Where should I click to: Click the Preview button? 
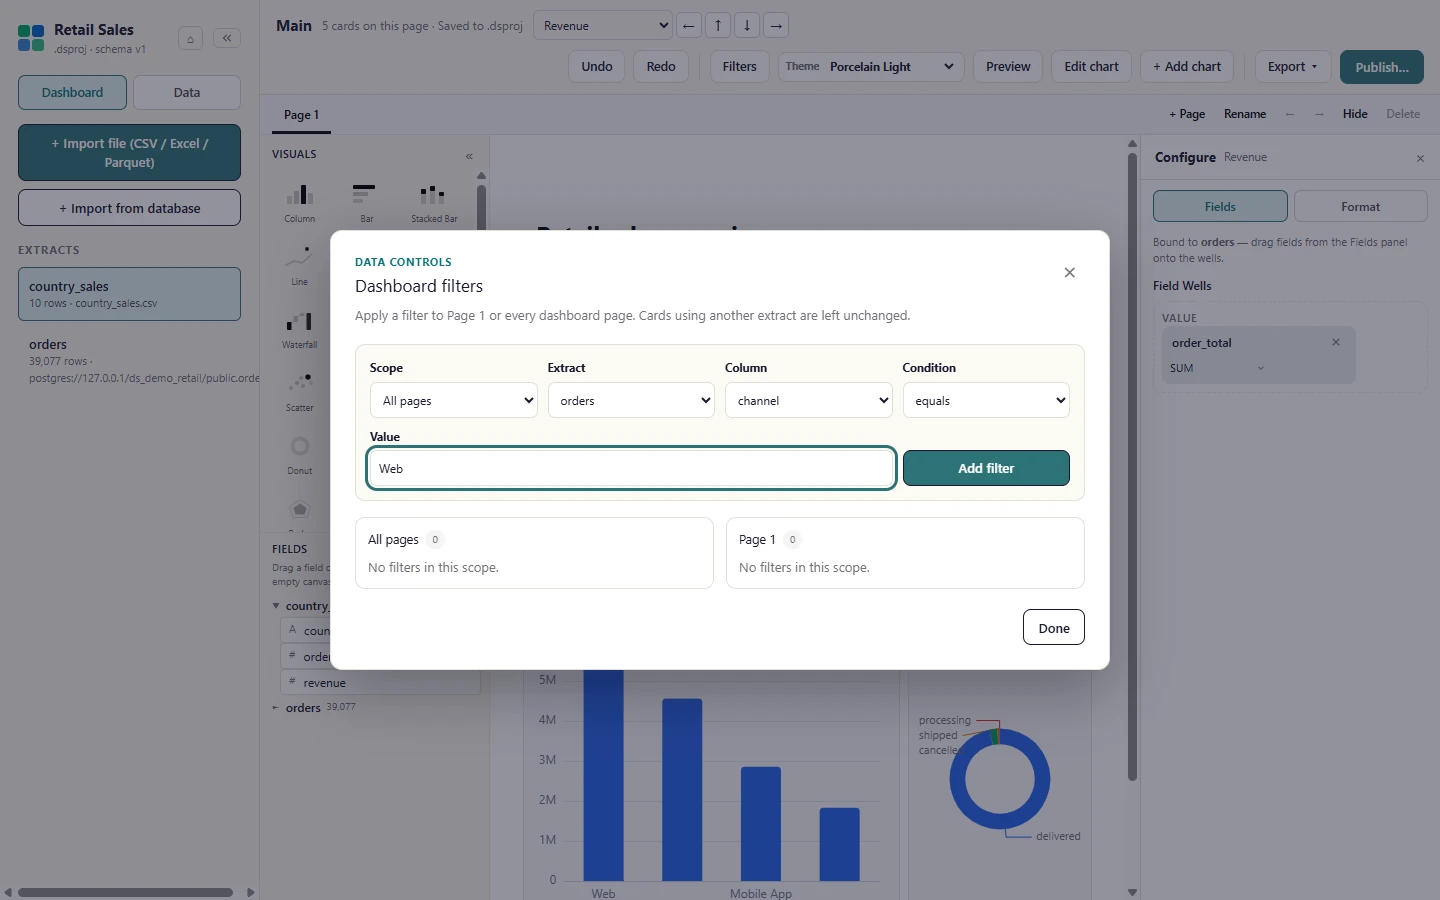point(1008,67)
